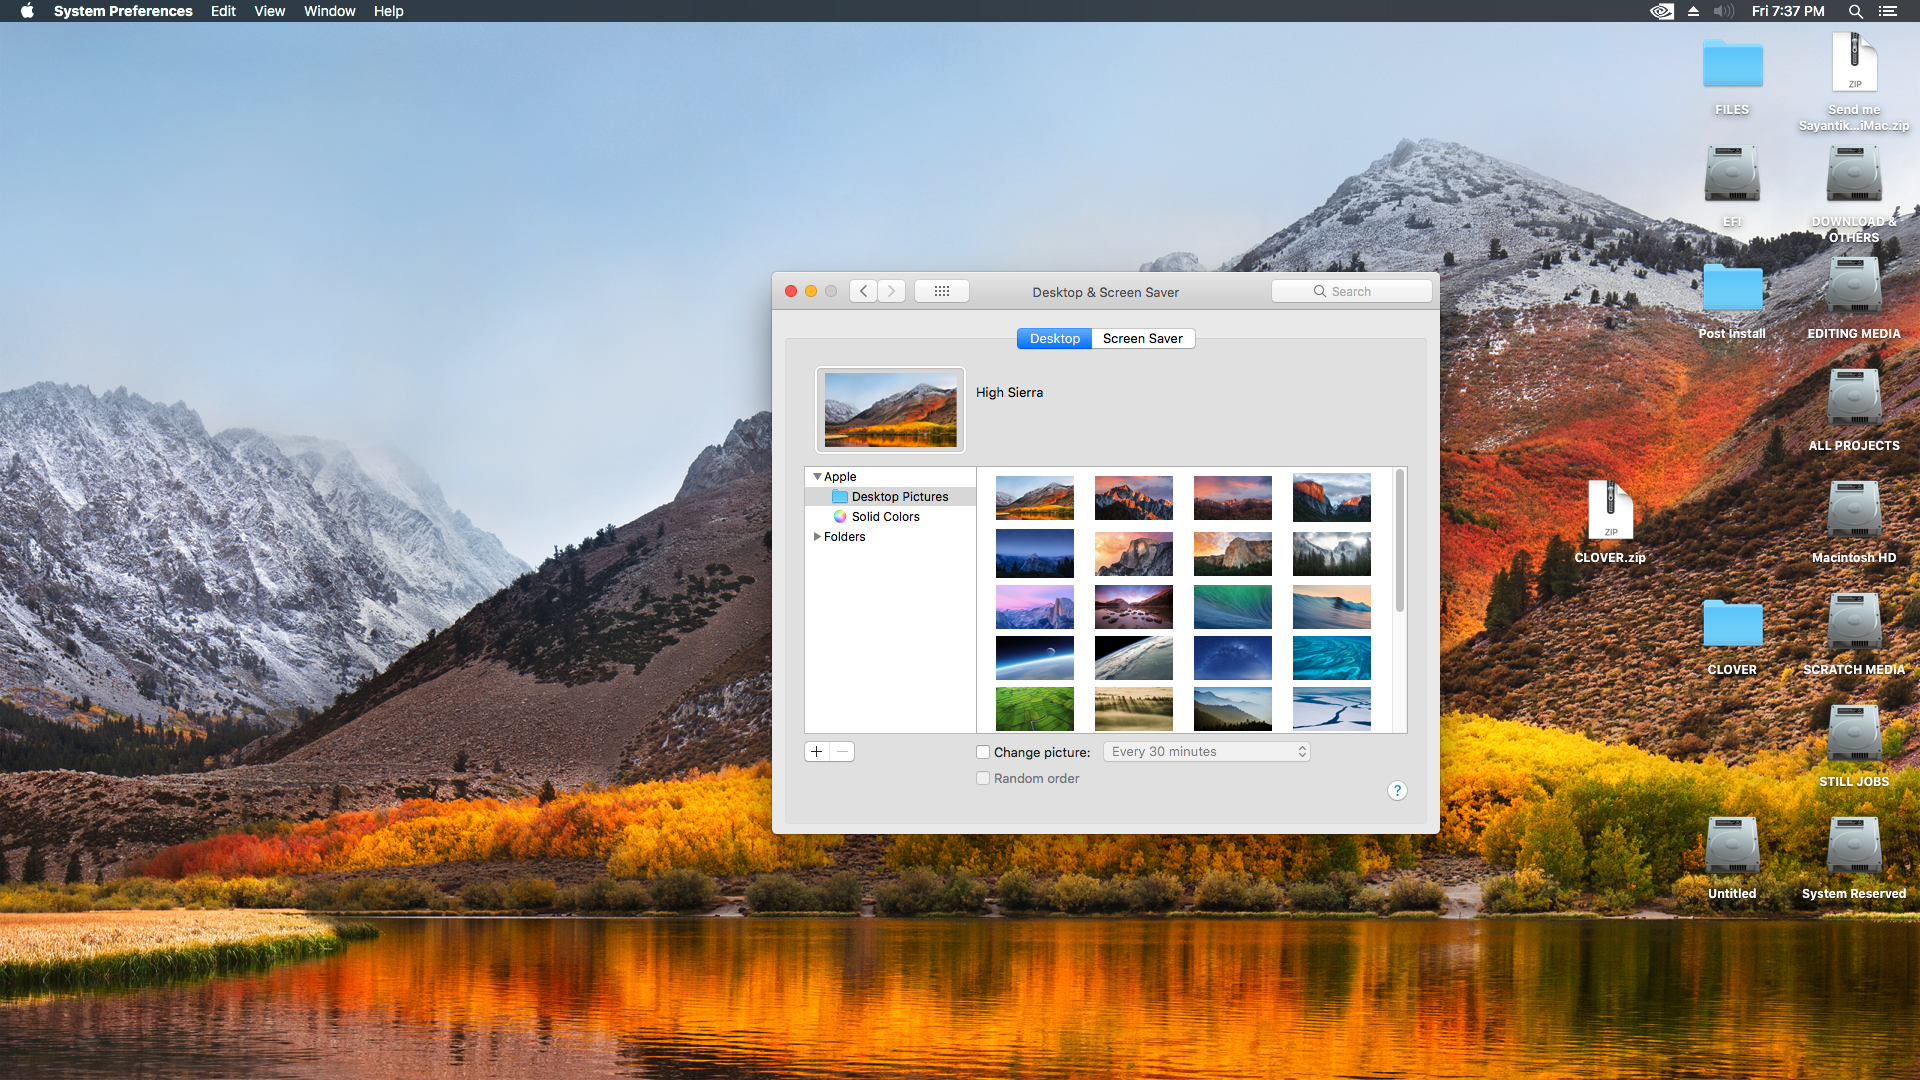Collapse the Apple disclosure triangle
Viewport: 1920px width, 1080px height.
[x=817, y=477]
